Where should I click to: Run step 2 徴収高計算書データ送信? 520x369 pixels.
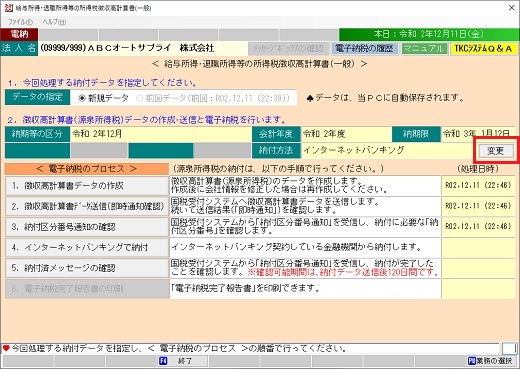coord(87,206)
